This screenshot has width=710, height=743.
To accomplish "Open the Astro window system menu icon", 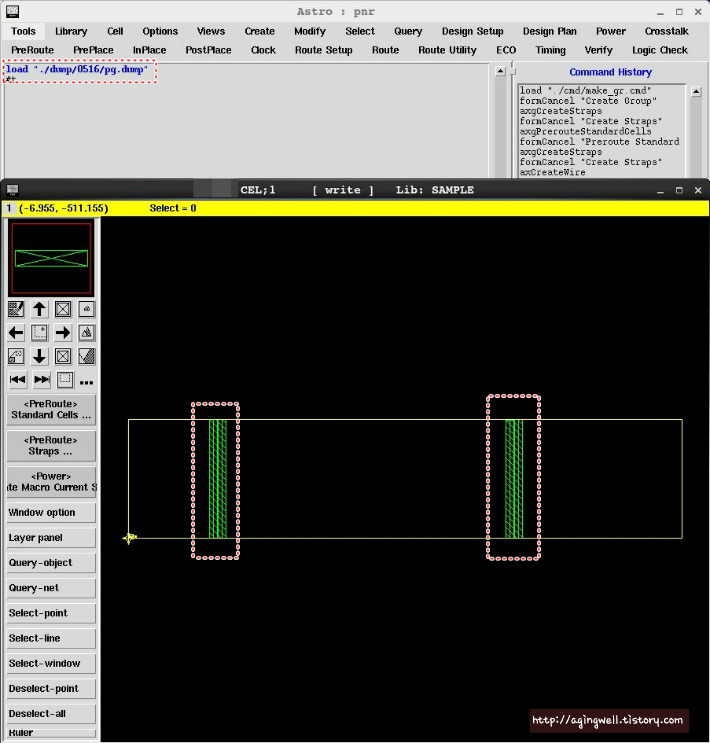I will click(x=12, y=11).
